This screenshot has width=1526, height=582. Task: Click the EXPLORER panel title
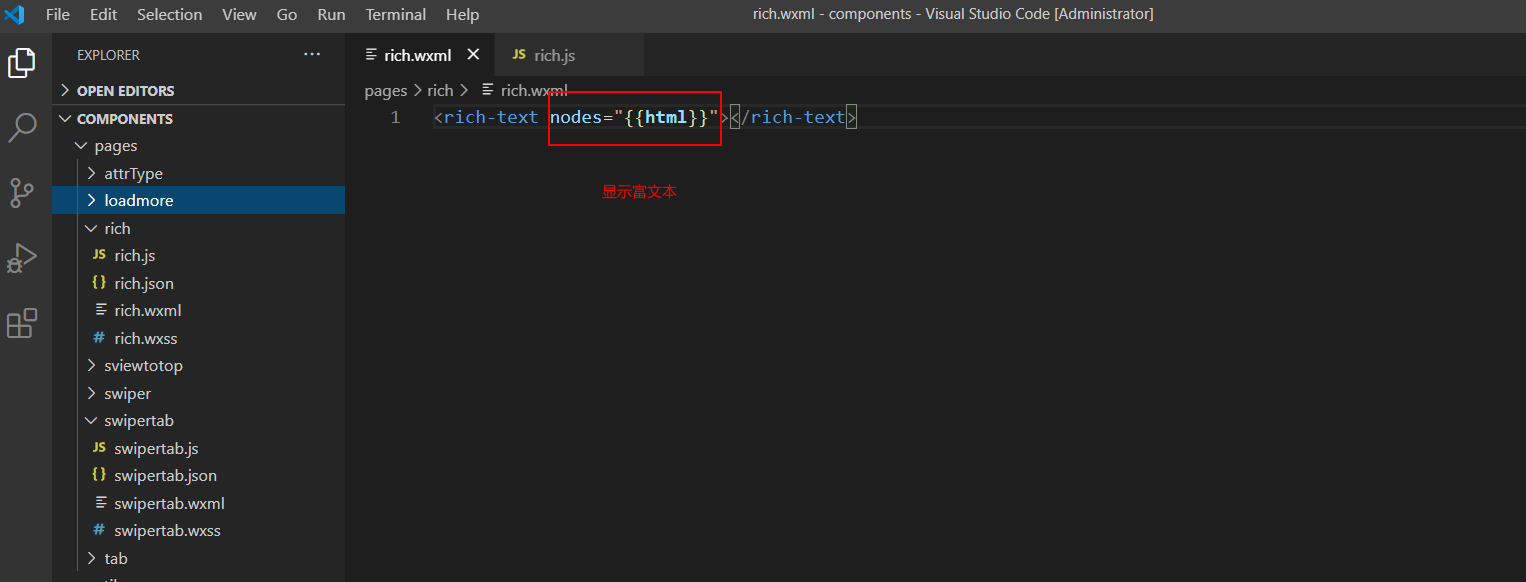click(x=108, y=55)
